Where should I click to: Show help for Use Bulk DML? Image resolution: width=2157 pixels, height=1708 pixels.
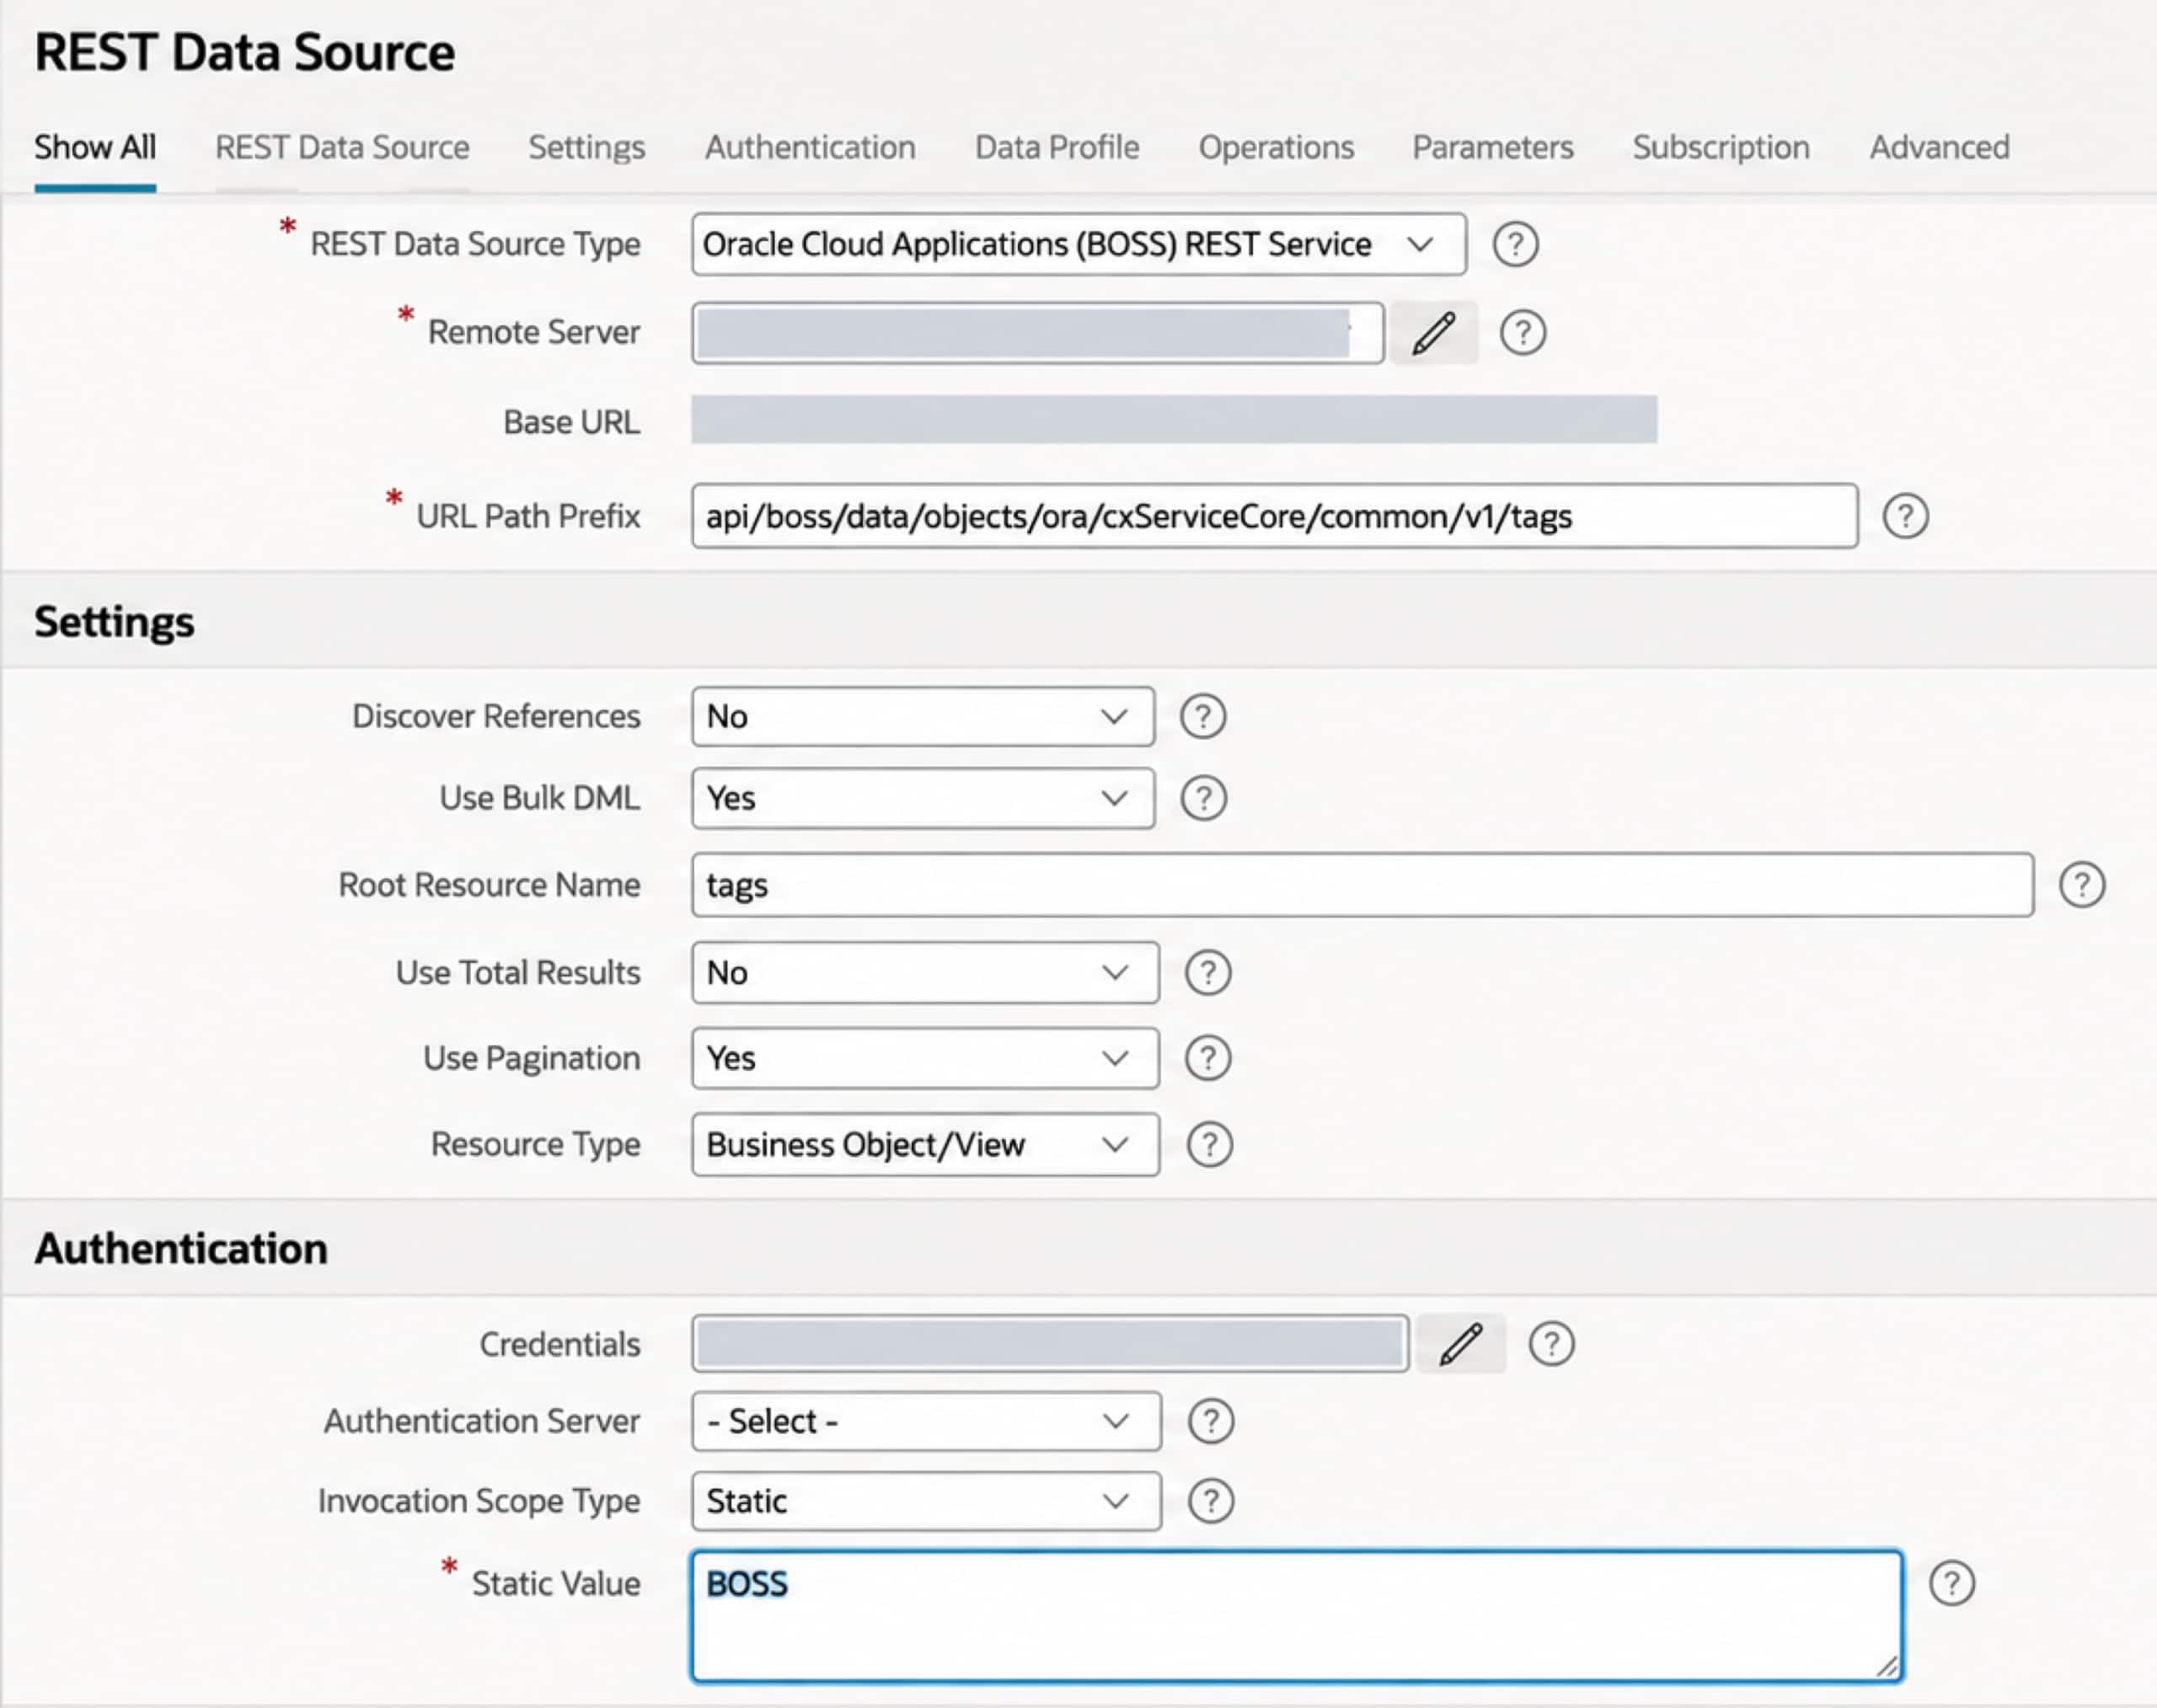pyautogui.click(x=1203, y=798)
